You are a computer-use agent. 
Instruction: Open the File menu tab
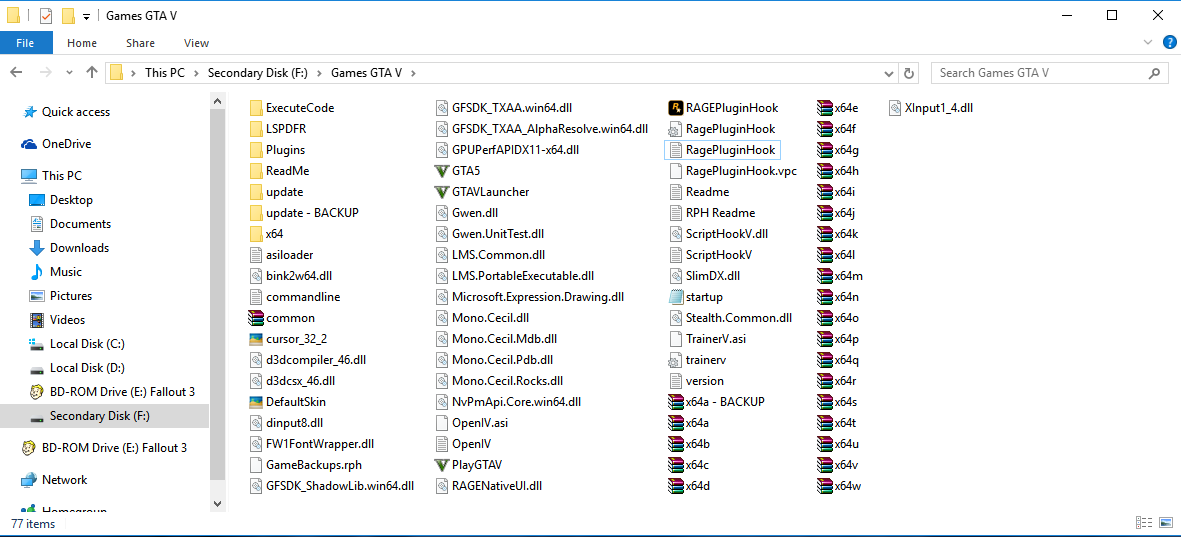pos(26,43)
